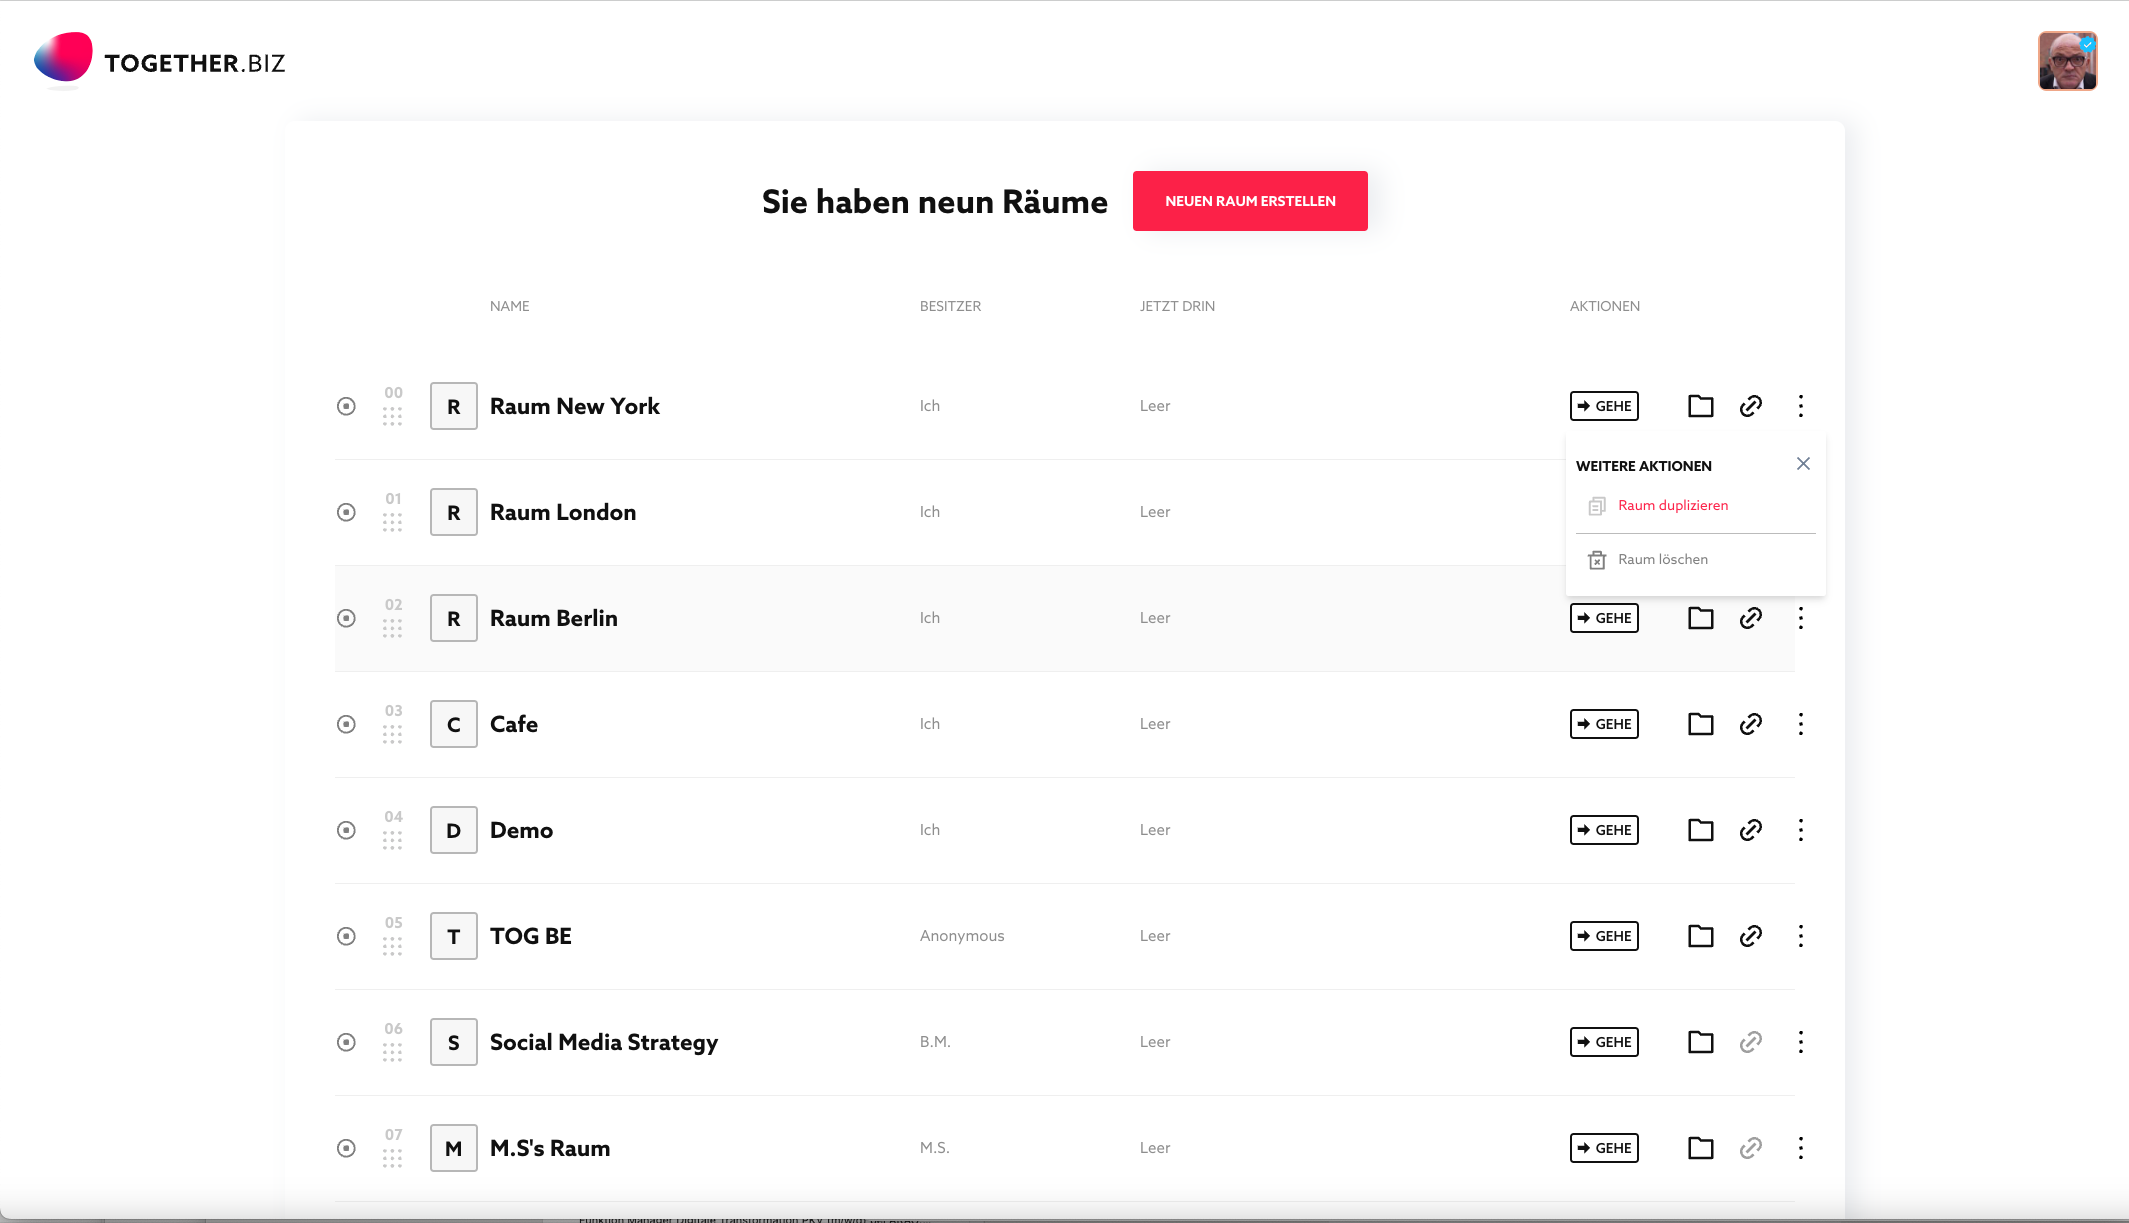This screenshot has width=2129, height=1223.
Task: Click link icon in Demo row
Action: point(1750,830)
